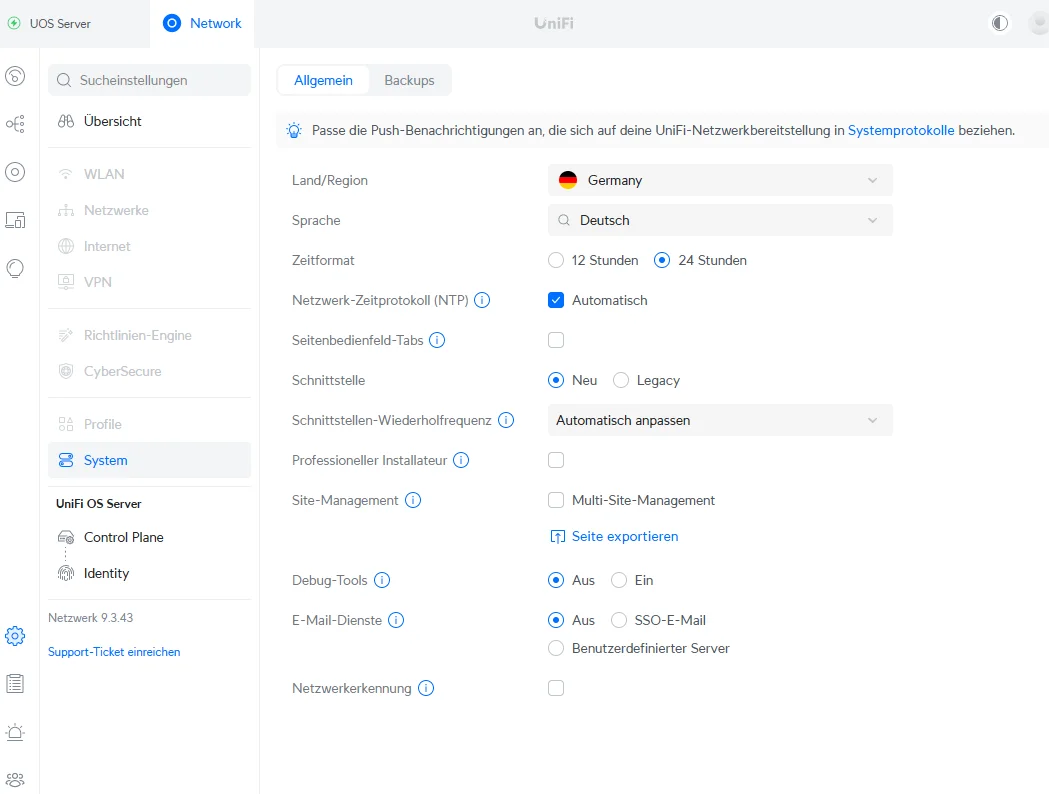
Task: Show E-Mail-Dienste info icon
Action: point(396,620)
